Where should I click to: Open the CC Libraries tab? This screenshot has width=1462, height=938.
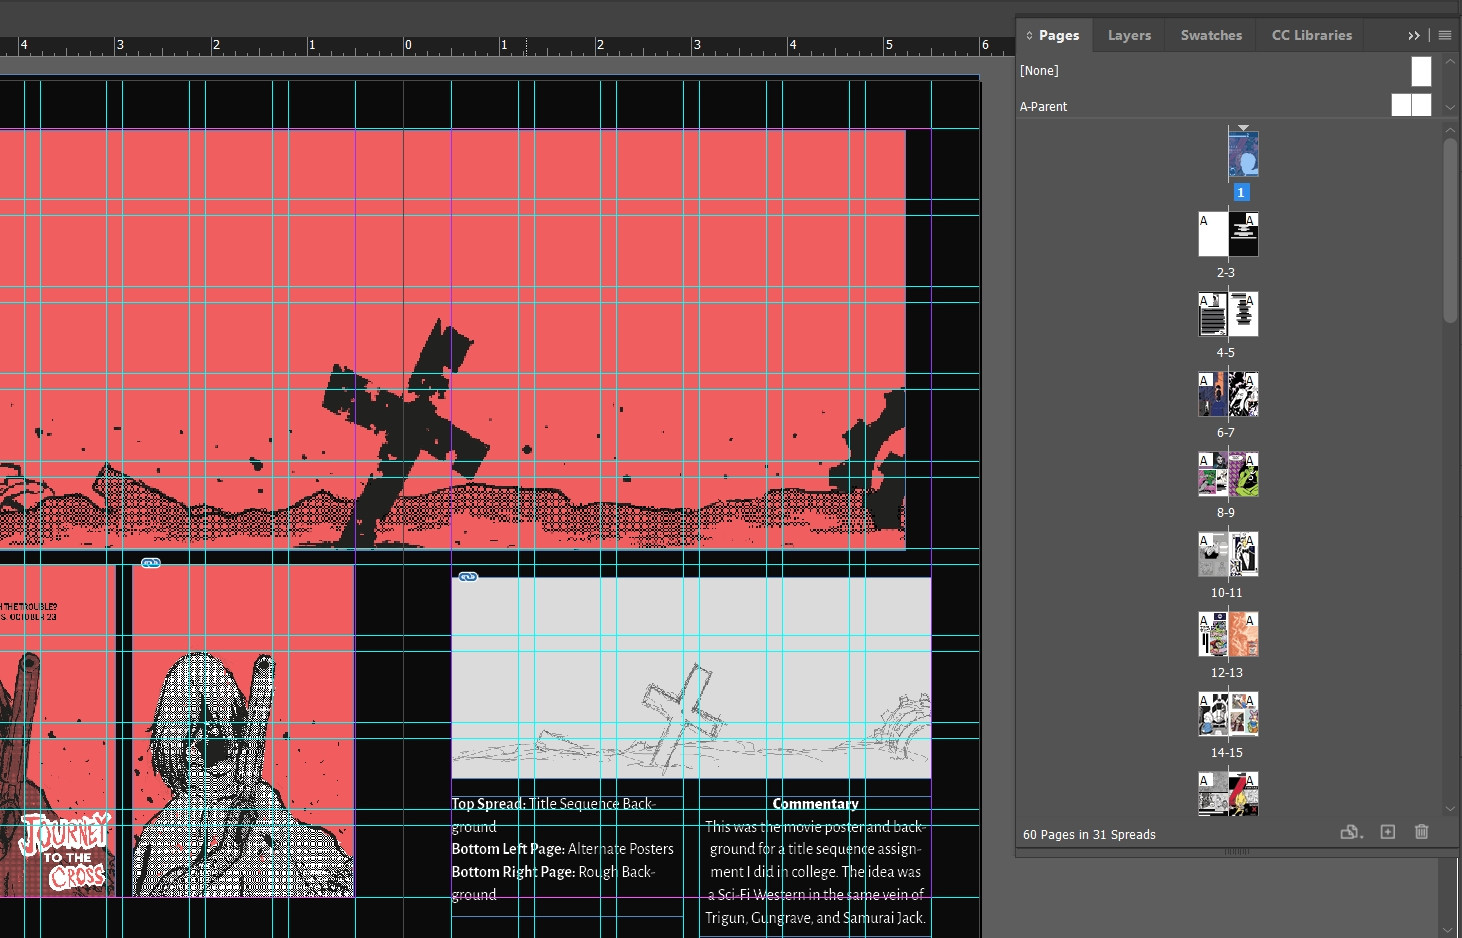(1312, 35)
